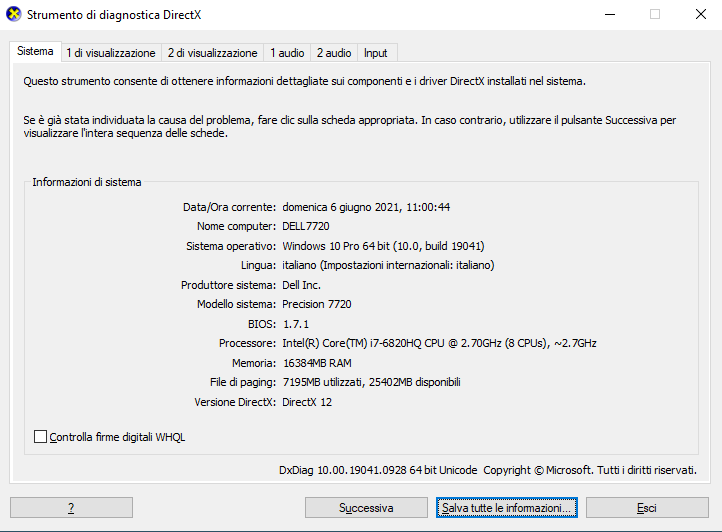Screen dimensions: 722x532
Task: Click the Processore label
Action: pyautogui.click(x=247, y=343)
